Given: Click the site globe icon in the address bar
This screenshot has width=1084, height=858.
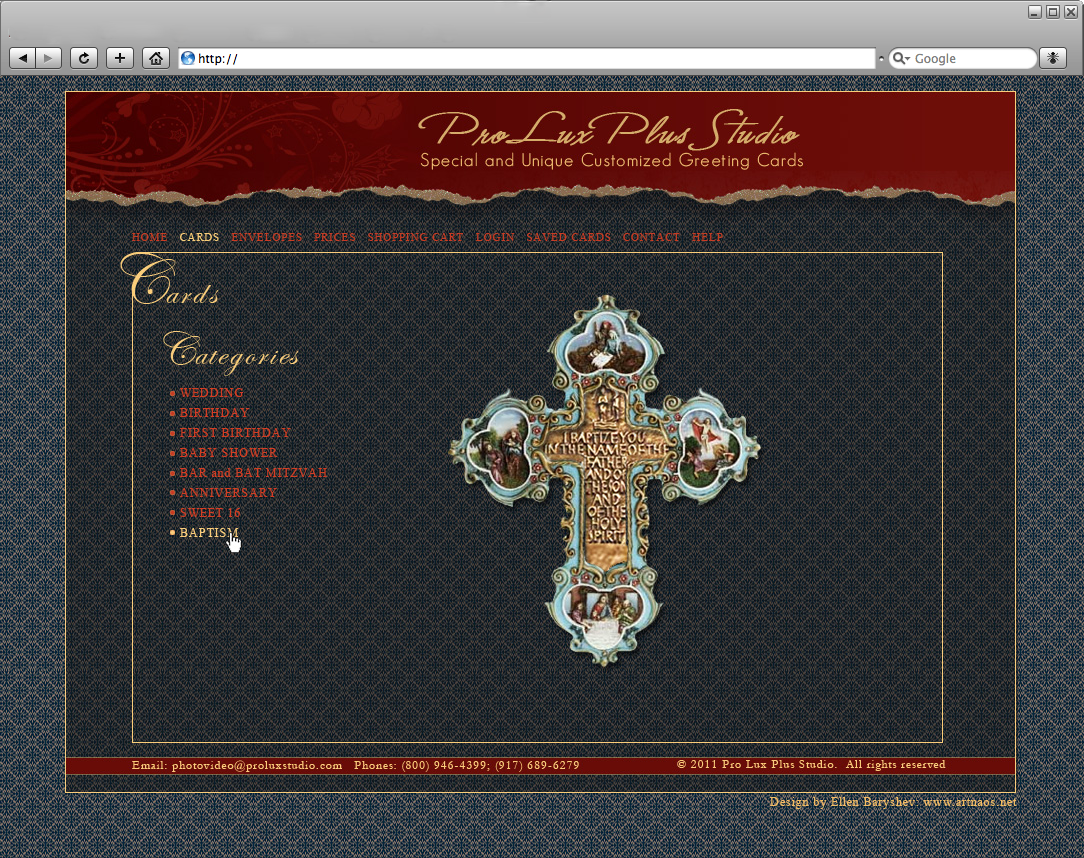Looking at the screenshot, I should coord(186,58).
